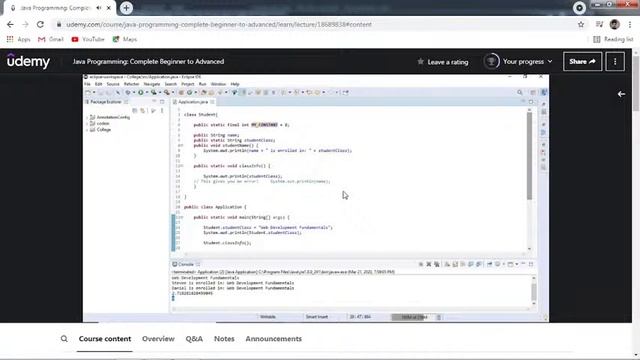Go back to the previous page
Screen dimensions: 640x360
point(10,24)
